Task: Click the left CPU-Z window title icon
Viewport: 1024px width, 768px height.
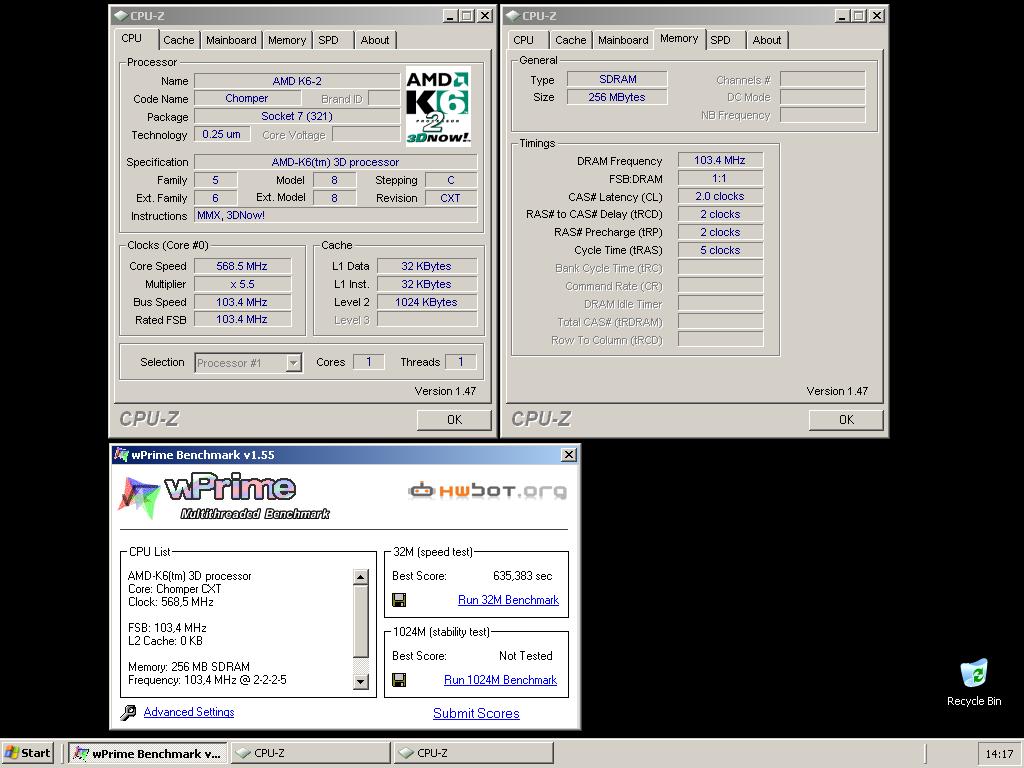Action: (x=121, y=16)
